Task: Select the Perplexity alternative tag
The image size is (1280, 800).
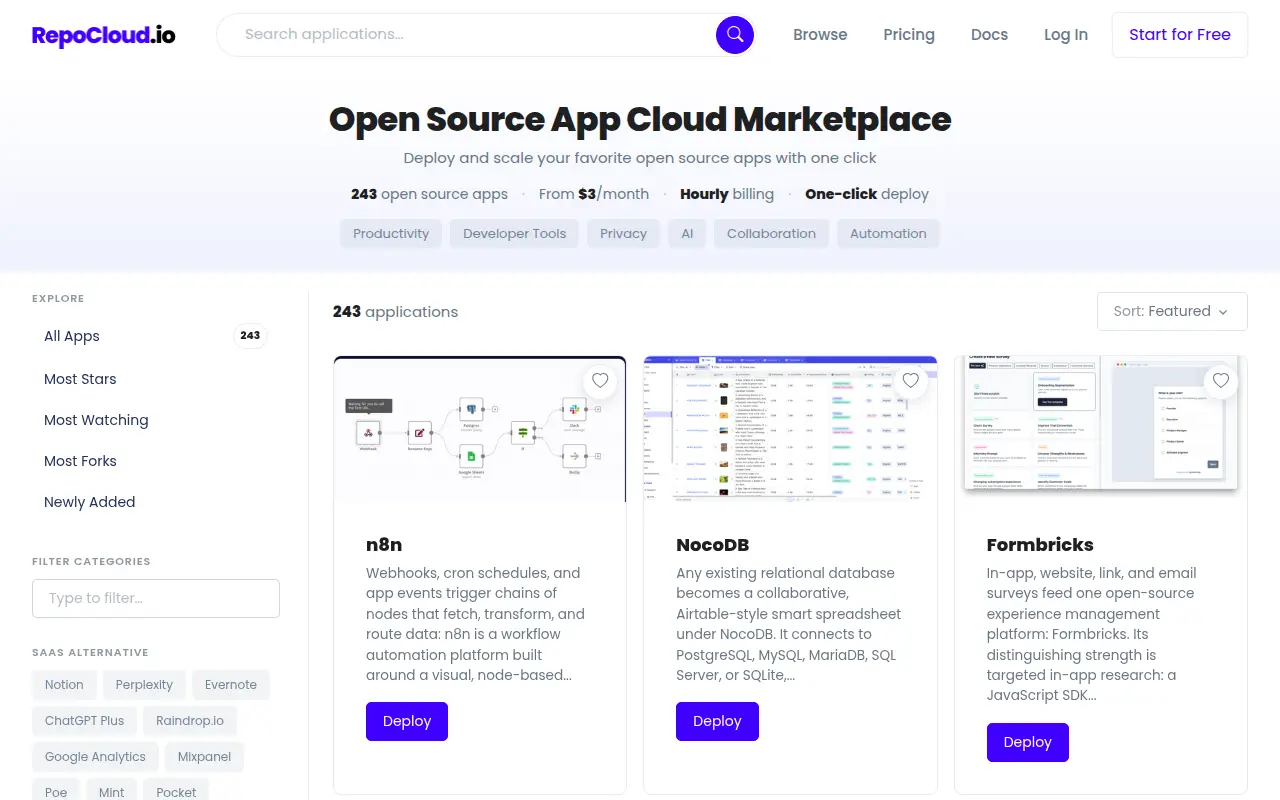Action: point(144,685)
